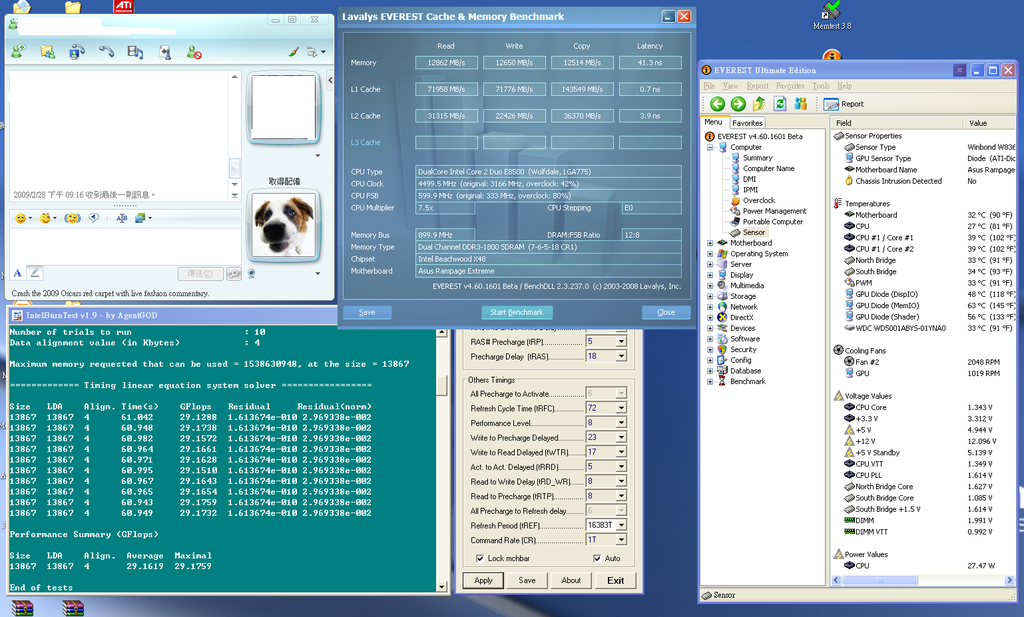Click the ATI icon on the desktop
The height and width of the screenshot is (617, 1024).
(x=123, y=7)
